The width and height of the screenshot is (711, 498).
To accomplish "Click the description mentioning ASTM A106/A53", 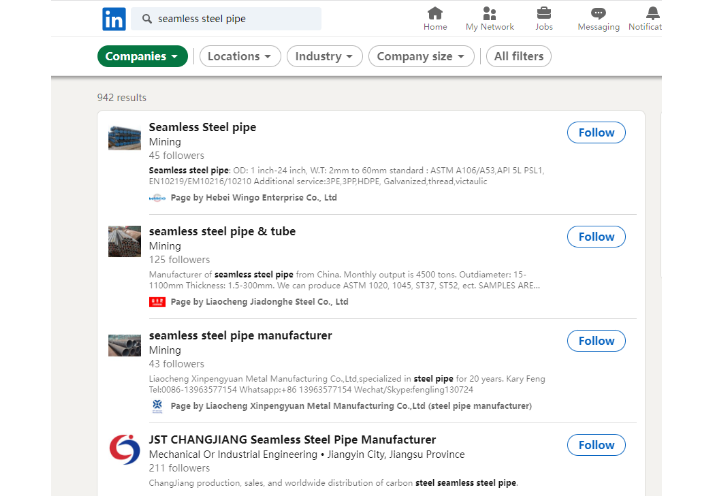I will [346, 176].
